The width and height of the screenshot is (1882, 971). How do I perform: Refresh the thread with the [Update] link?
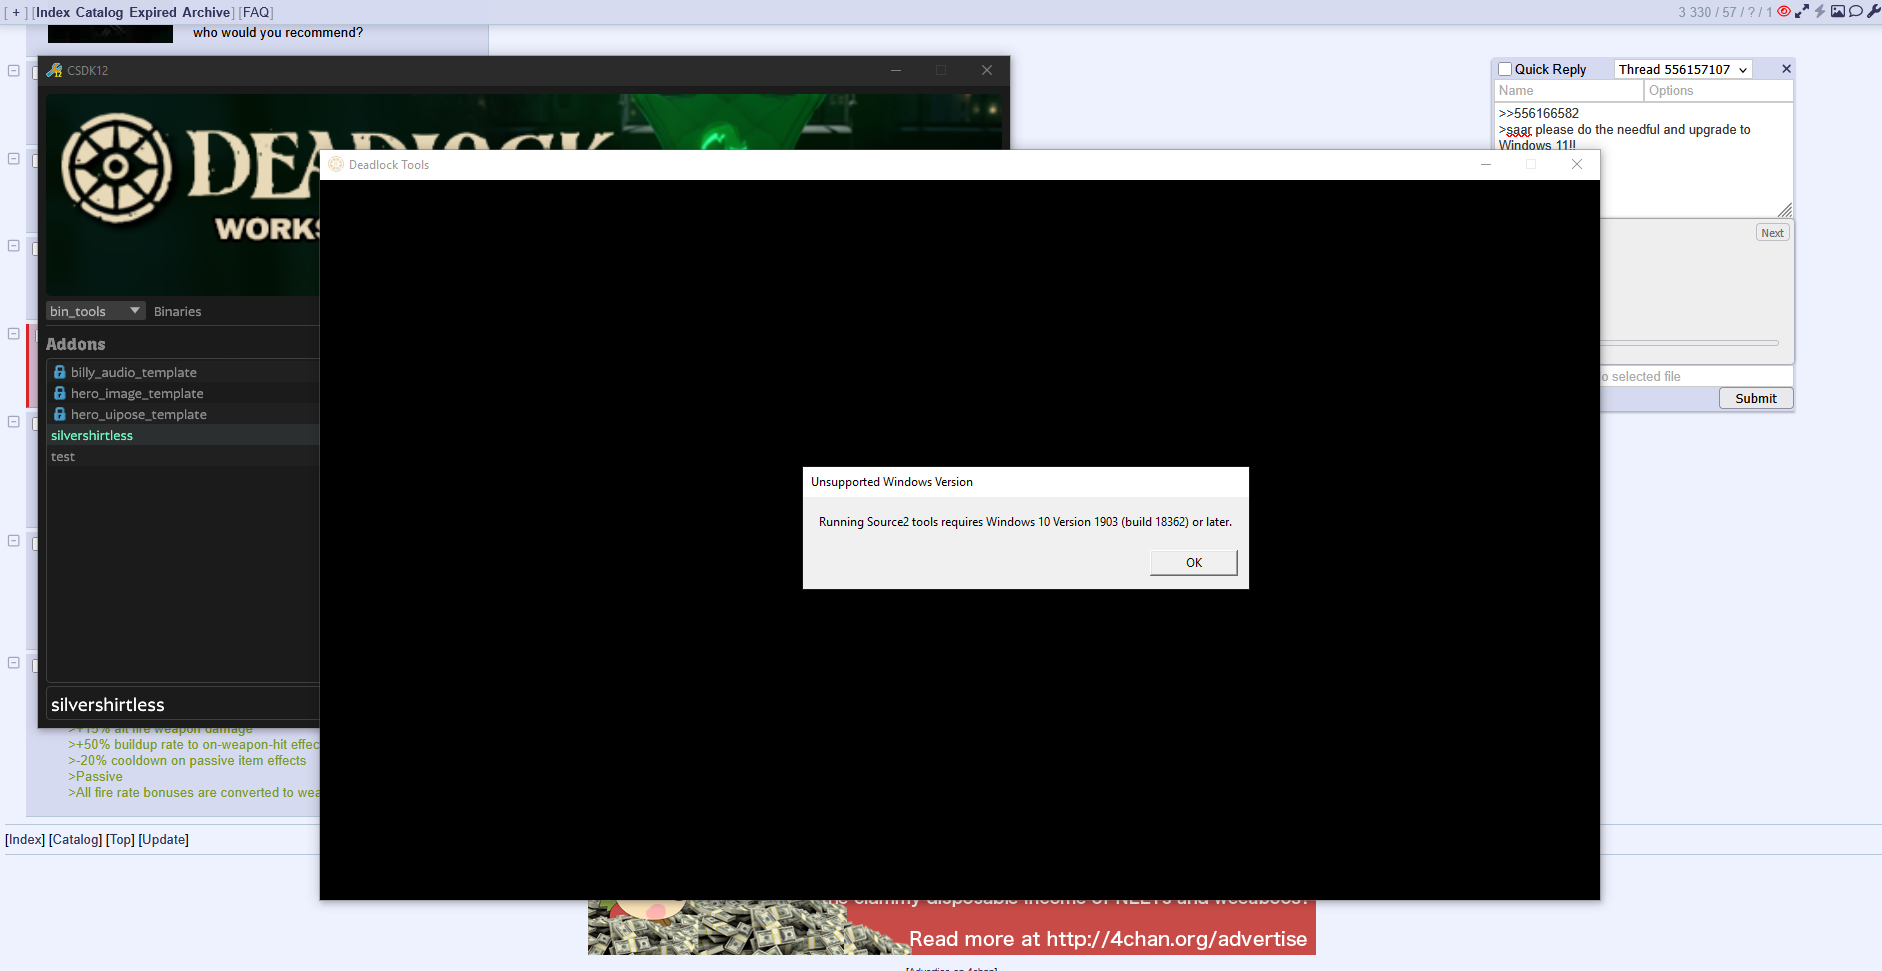click(164, 839)
